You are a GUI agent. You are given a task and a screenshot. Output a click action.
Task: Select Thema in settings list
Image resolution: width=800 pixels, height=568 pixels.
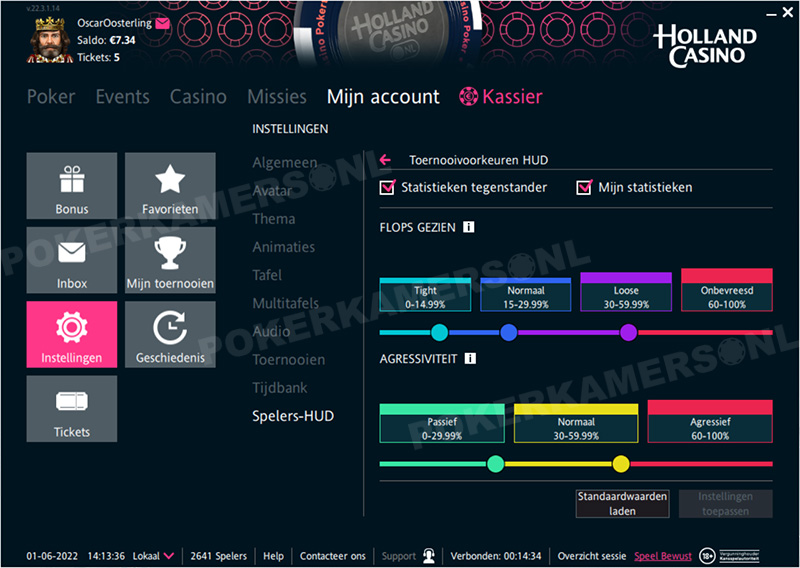tap(273, 219)
